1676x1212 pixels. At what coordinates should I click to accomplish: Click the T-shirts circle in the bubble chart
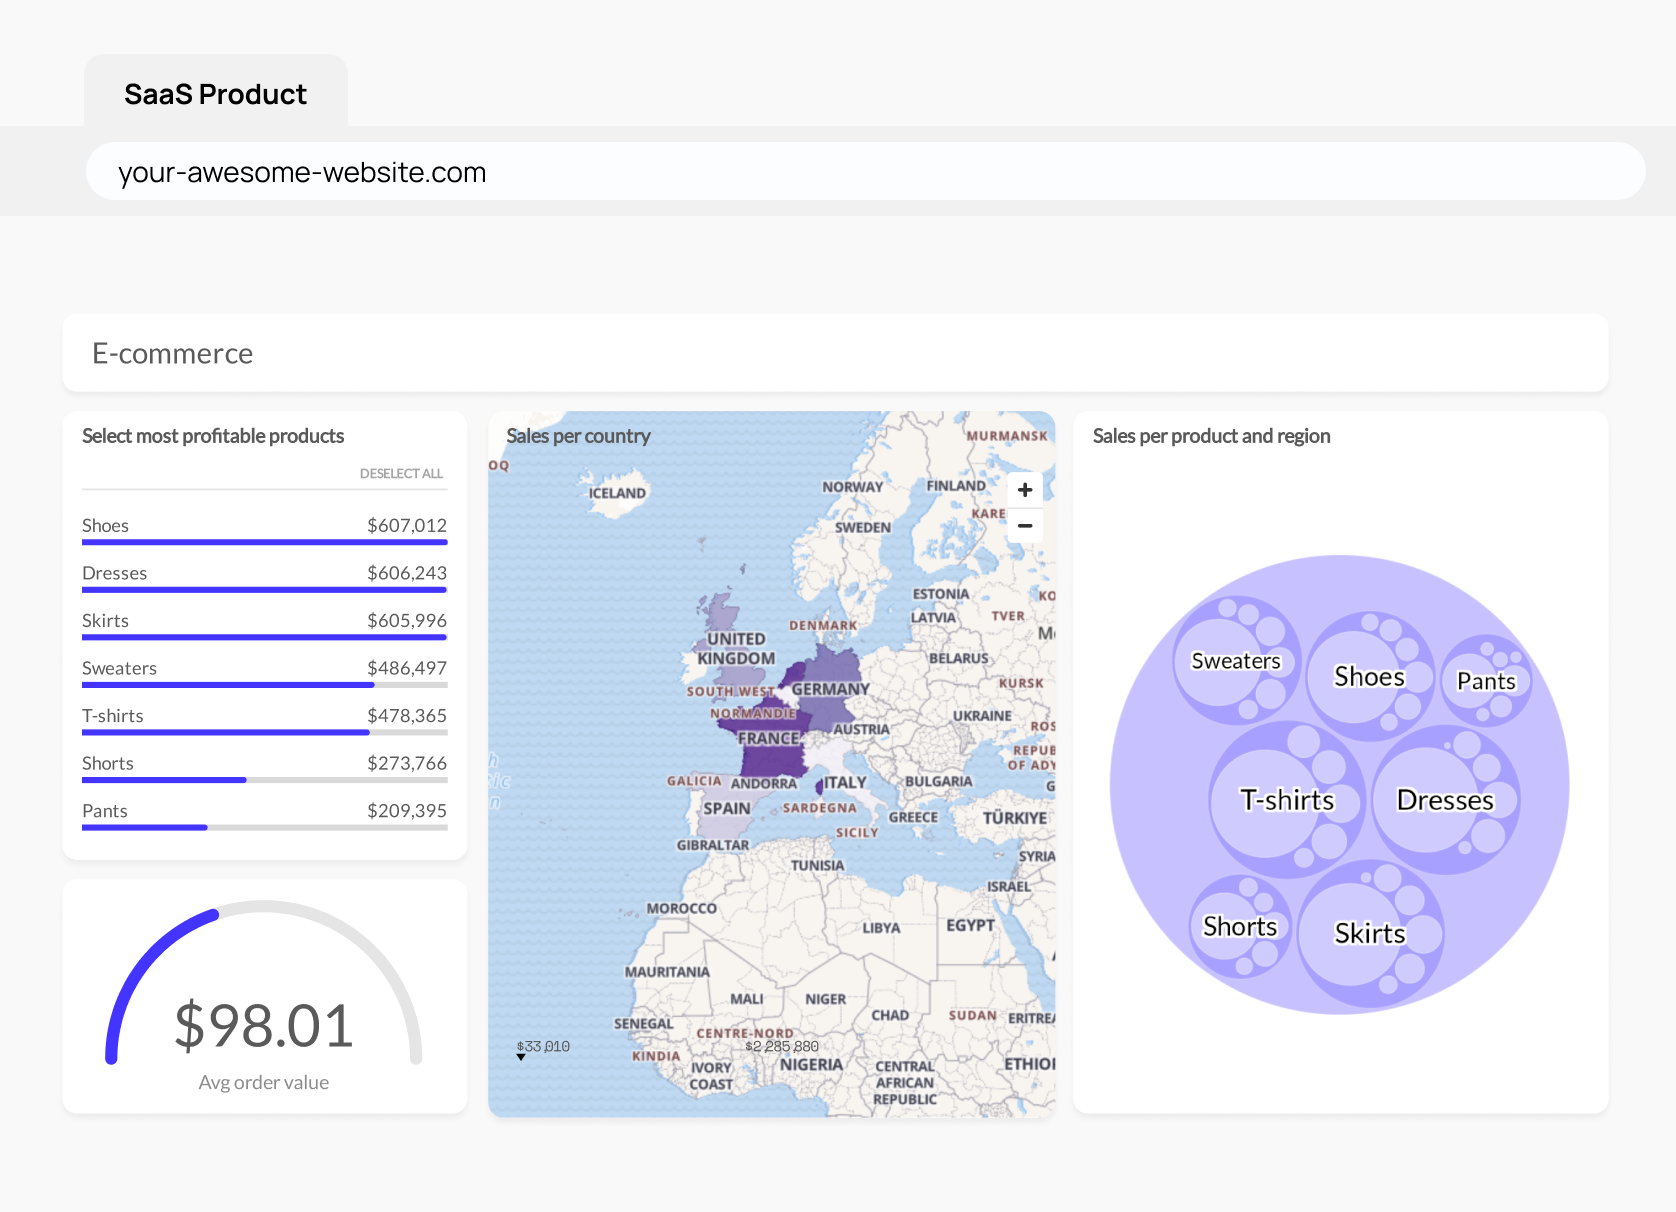point(1286,799)
